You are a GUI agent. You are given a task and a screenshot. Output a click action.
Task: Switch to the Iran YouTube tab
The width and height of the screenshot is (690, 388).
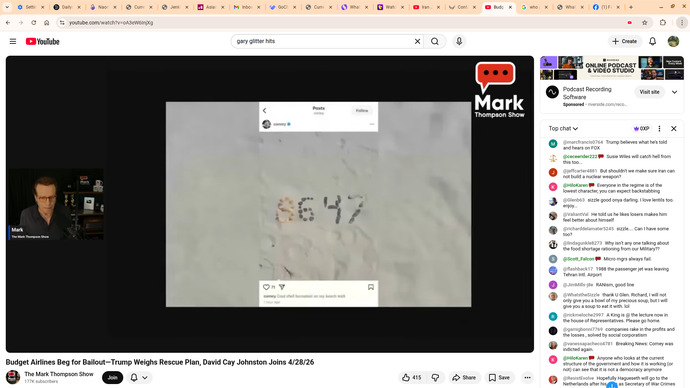(x=427, y=7)
